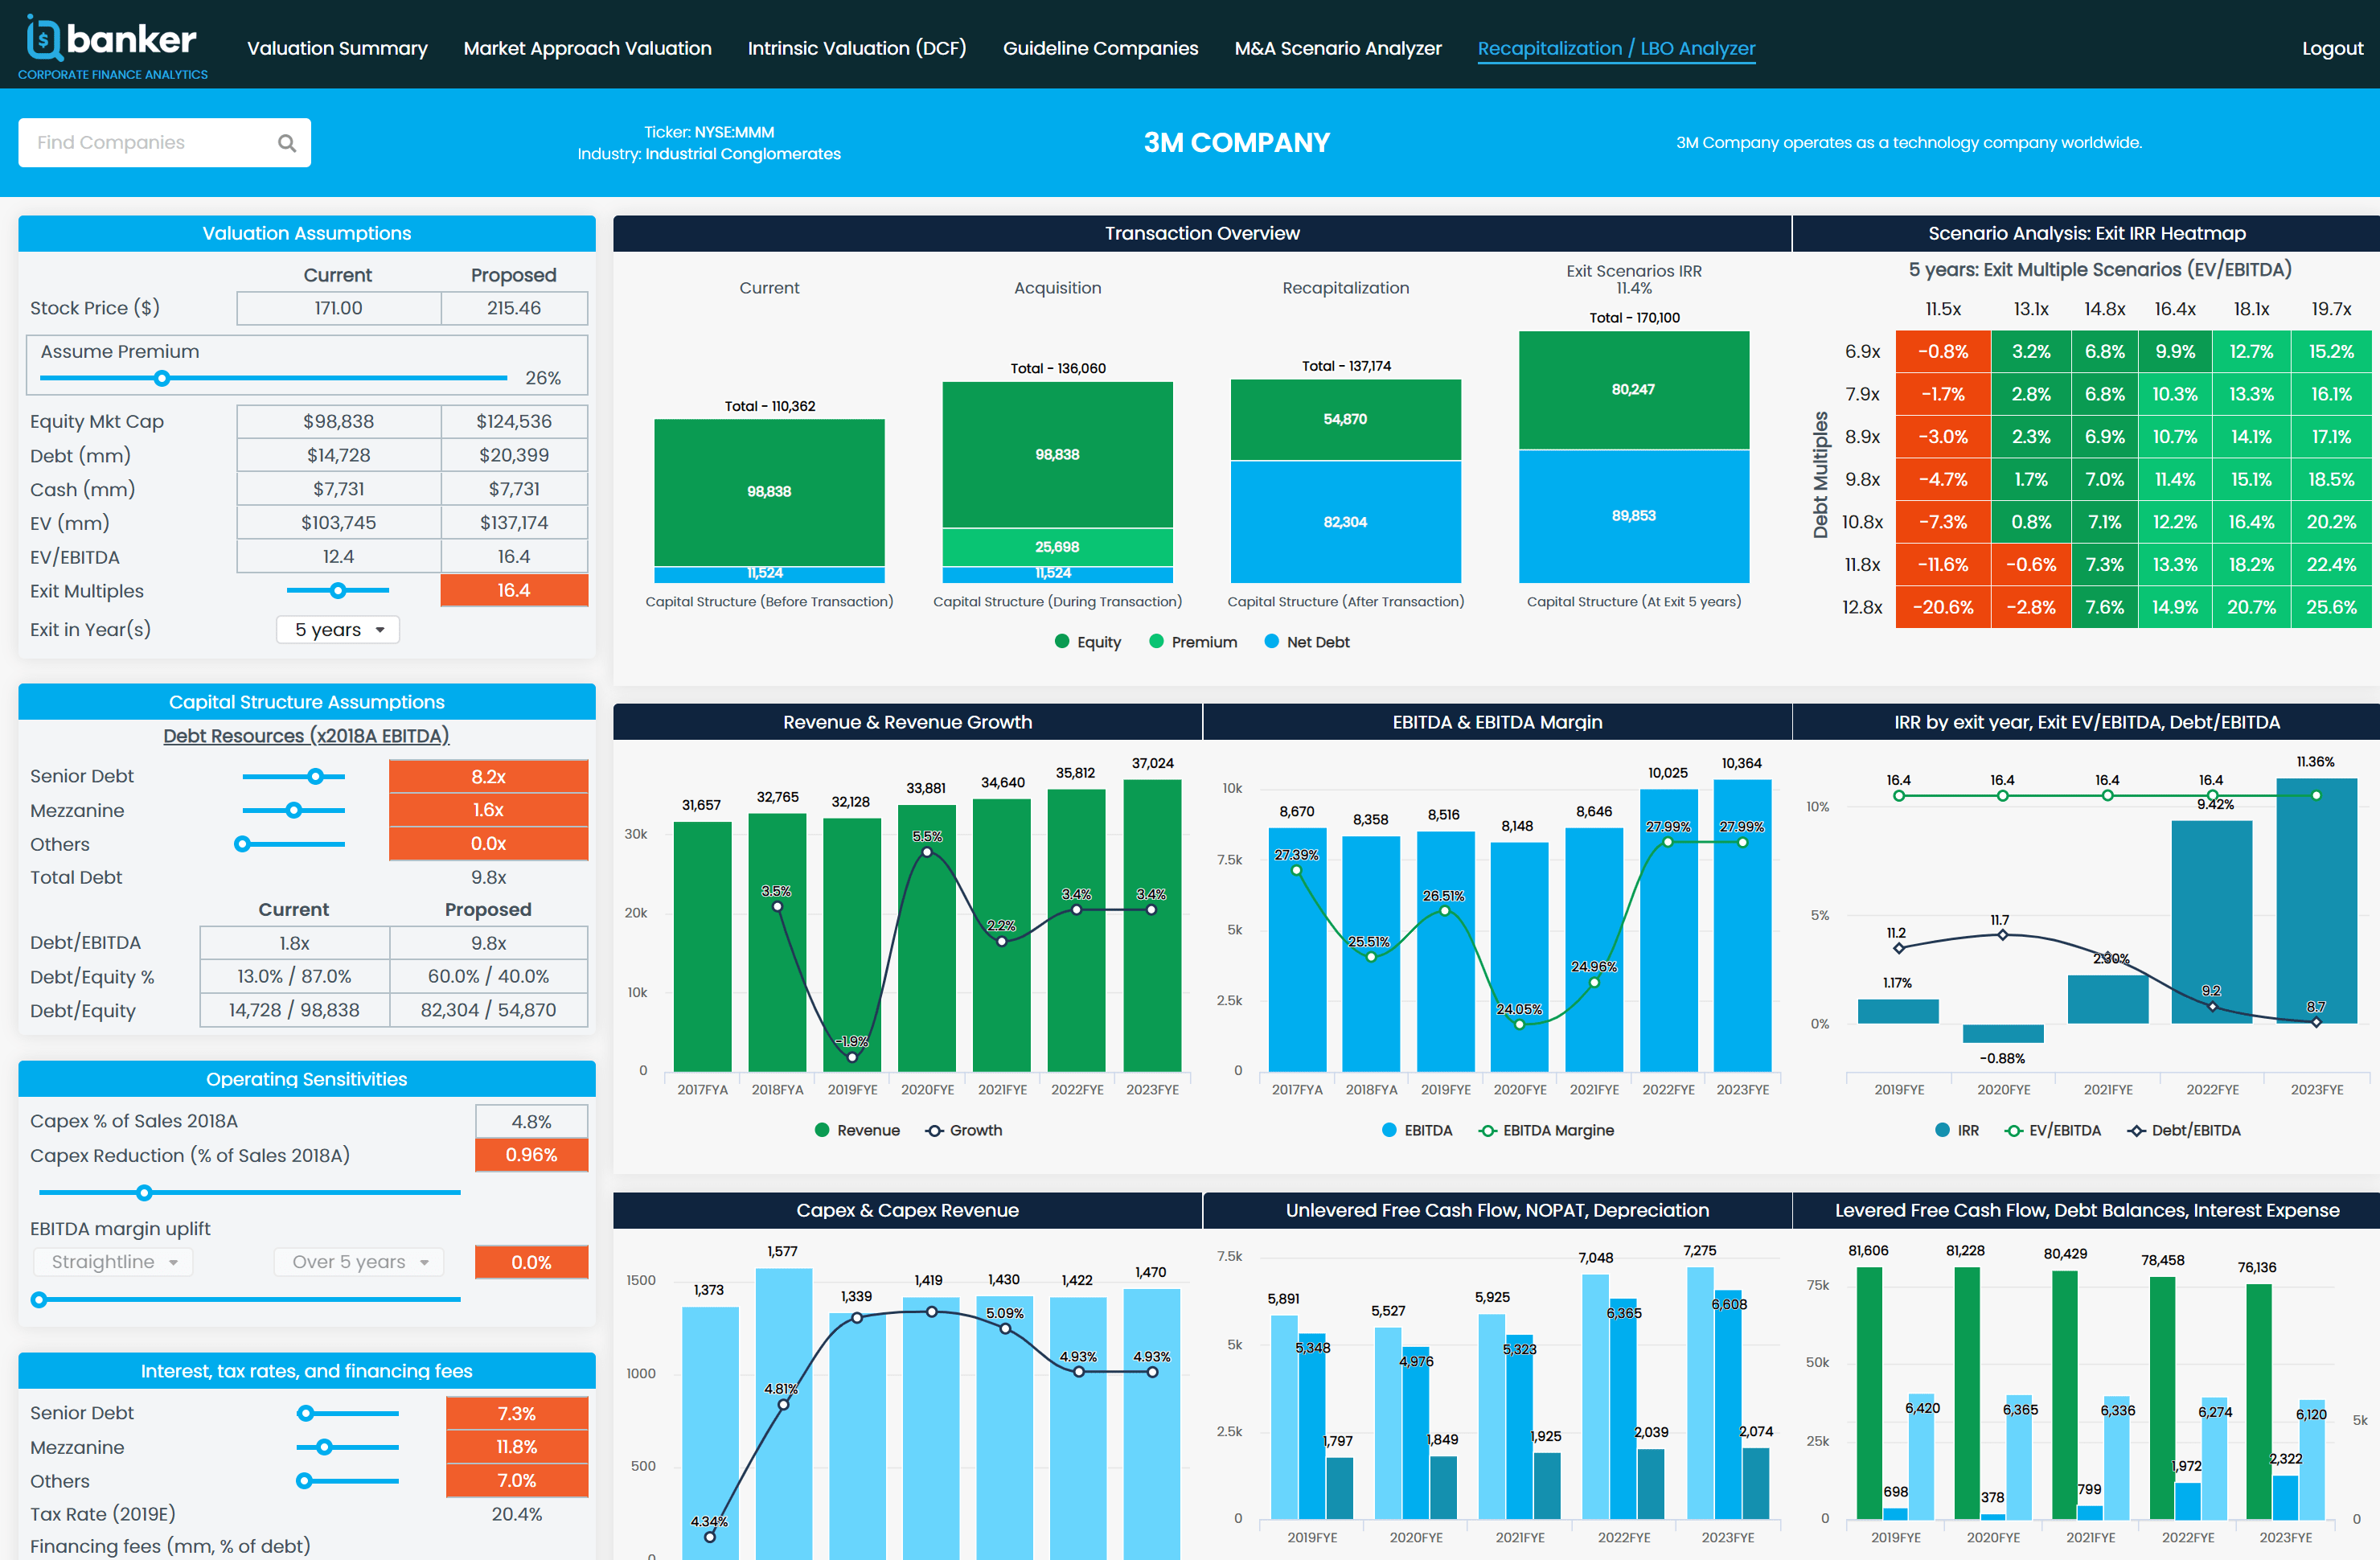The height and width of the screenshot is (1560, 2380).
Task: Hide the Revenue series via legend icon
Action: click(822, 1131)
